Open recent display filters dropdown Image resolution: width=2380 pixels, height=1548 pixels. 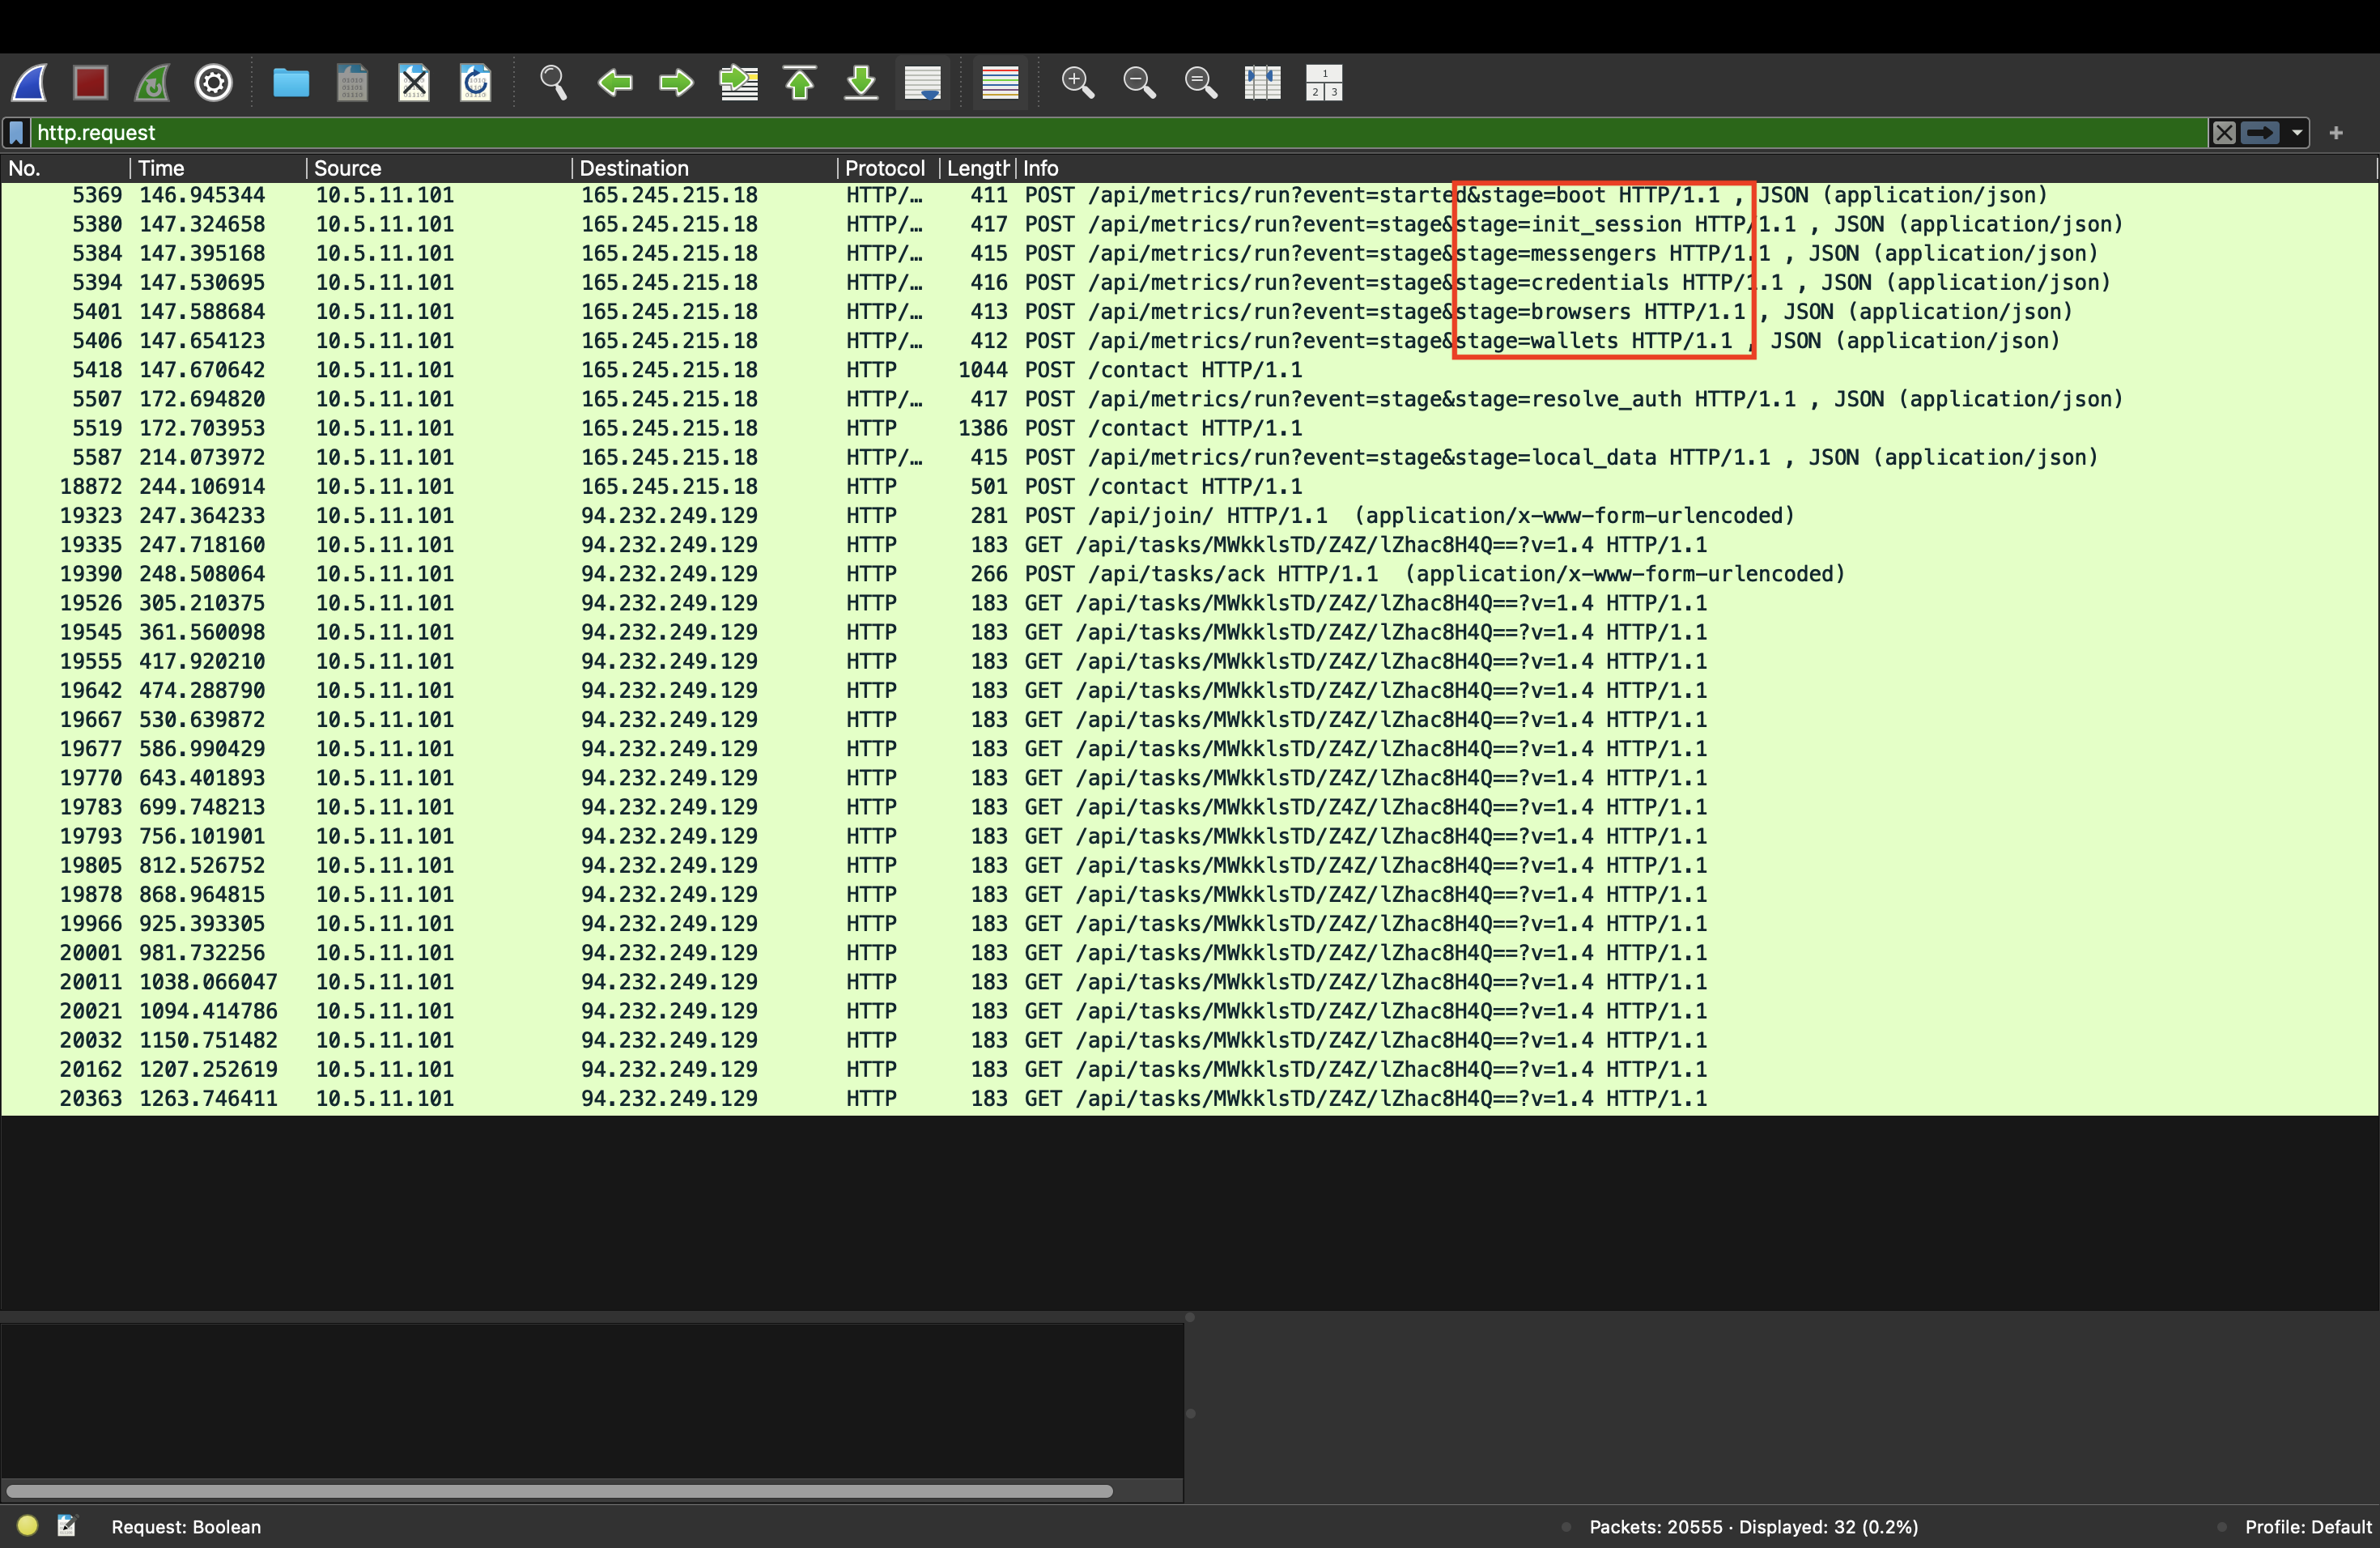[2297, 133]
